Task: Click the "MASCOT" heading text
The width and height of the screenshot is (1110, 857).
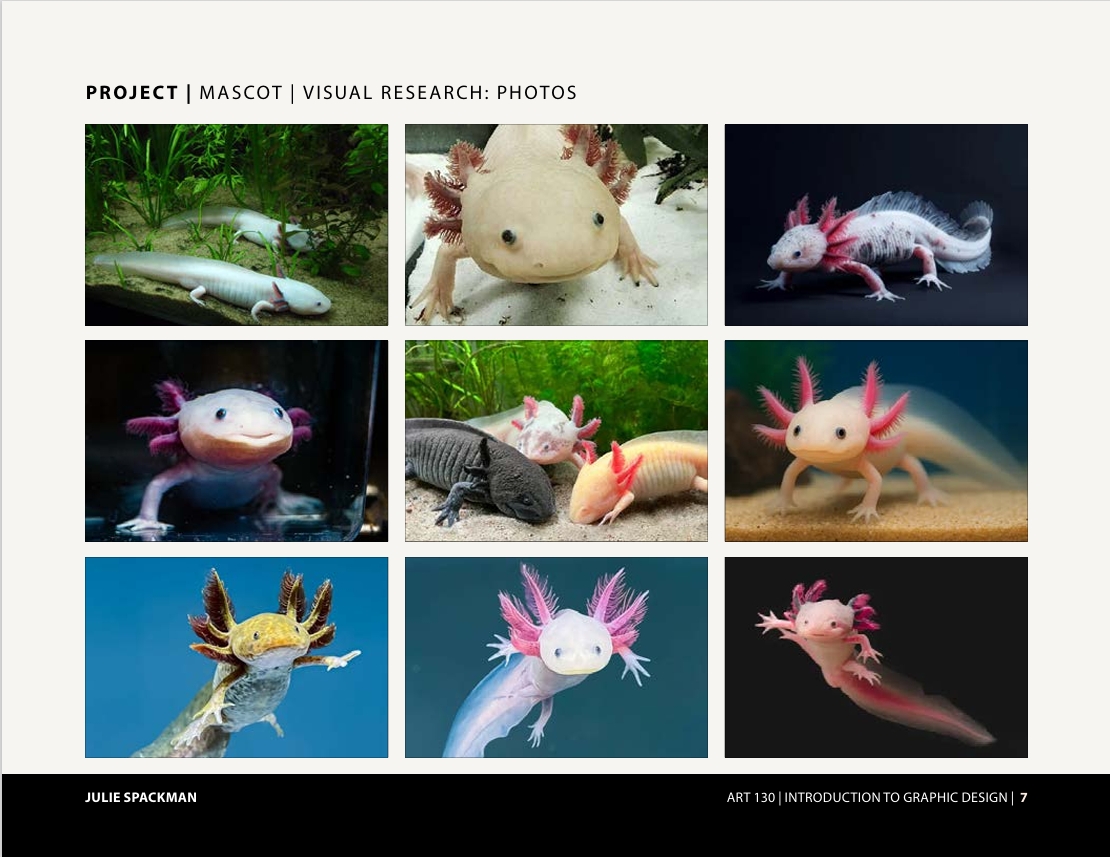Action: click(x=241, y=93)
